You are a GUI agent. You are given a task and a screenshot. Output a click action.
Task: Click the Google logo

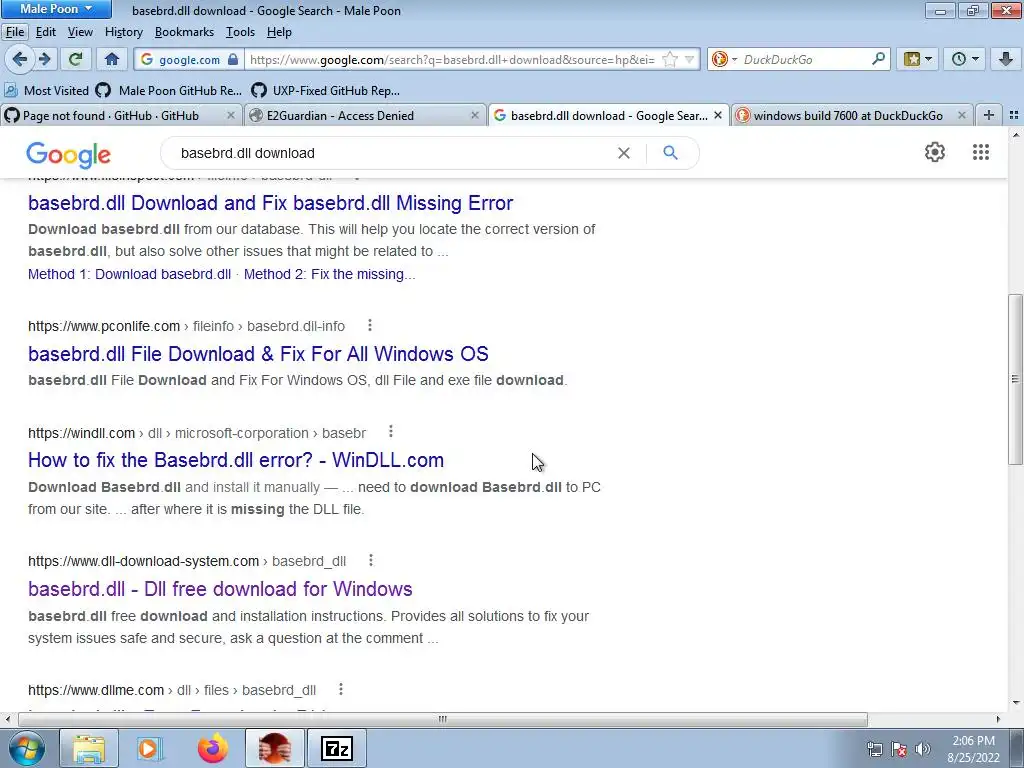point(69,154)
